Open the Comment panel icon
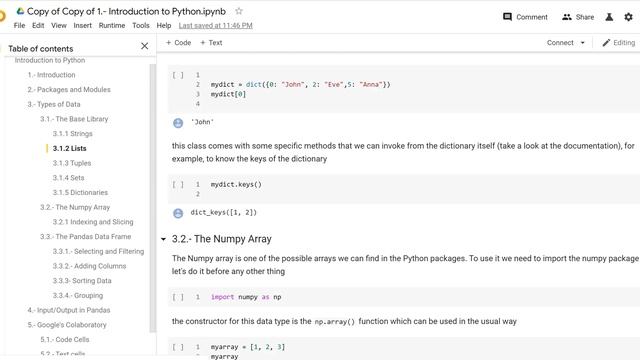This screenshot has width=640, height=360. [507, 17]
